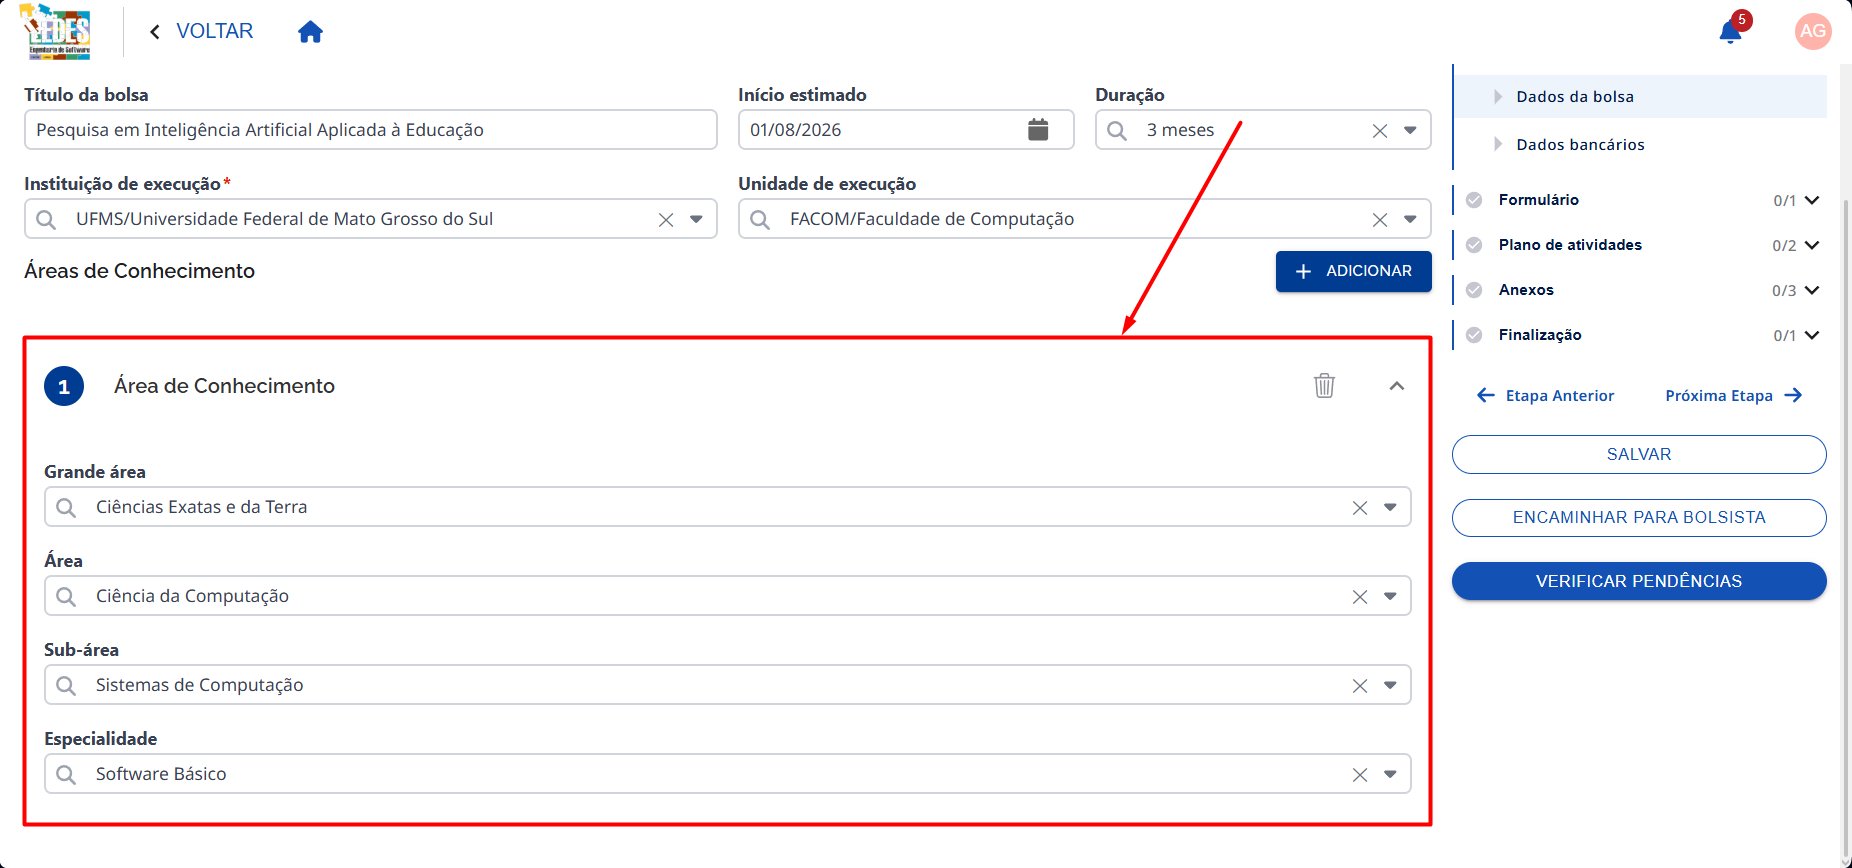Viewport: 1852px width, 868px height.
Task: Click the Título da bolsa field
Action: [371, 130]
